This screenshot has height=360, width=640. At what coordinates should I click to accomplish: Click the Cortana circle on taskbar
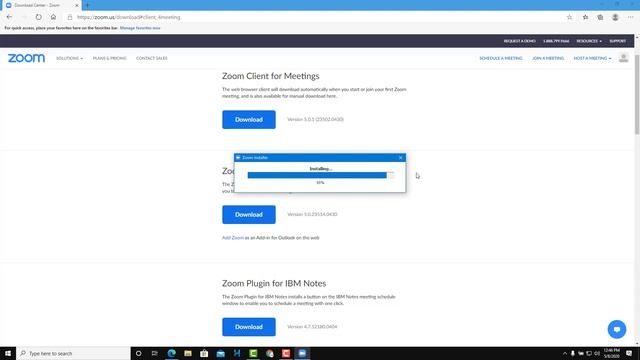(138, 353)
